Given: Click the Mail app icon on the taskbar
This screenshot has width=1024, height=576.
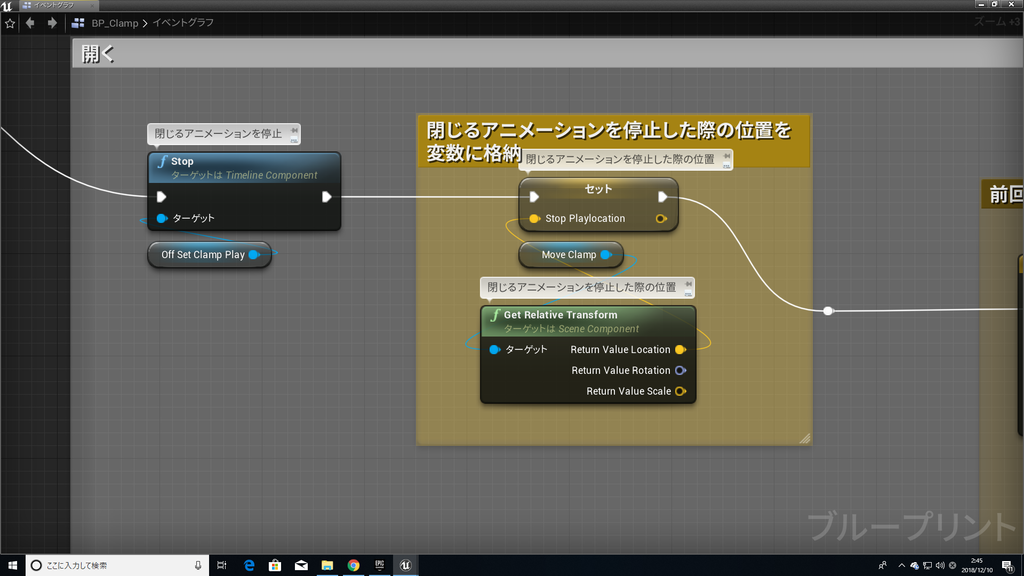Looking at the screenshot, I should coord(300,565).
